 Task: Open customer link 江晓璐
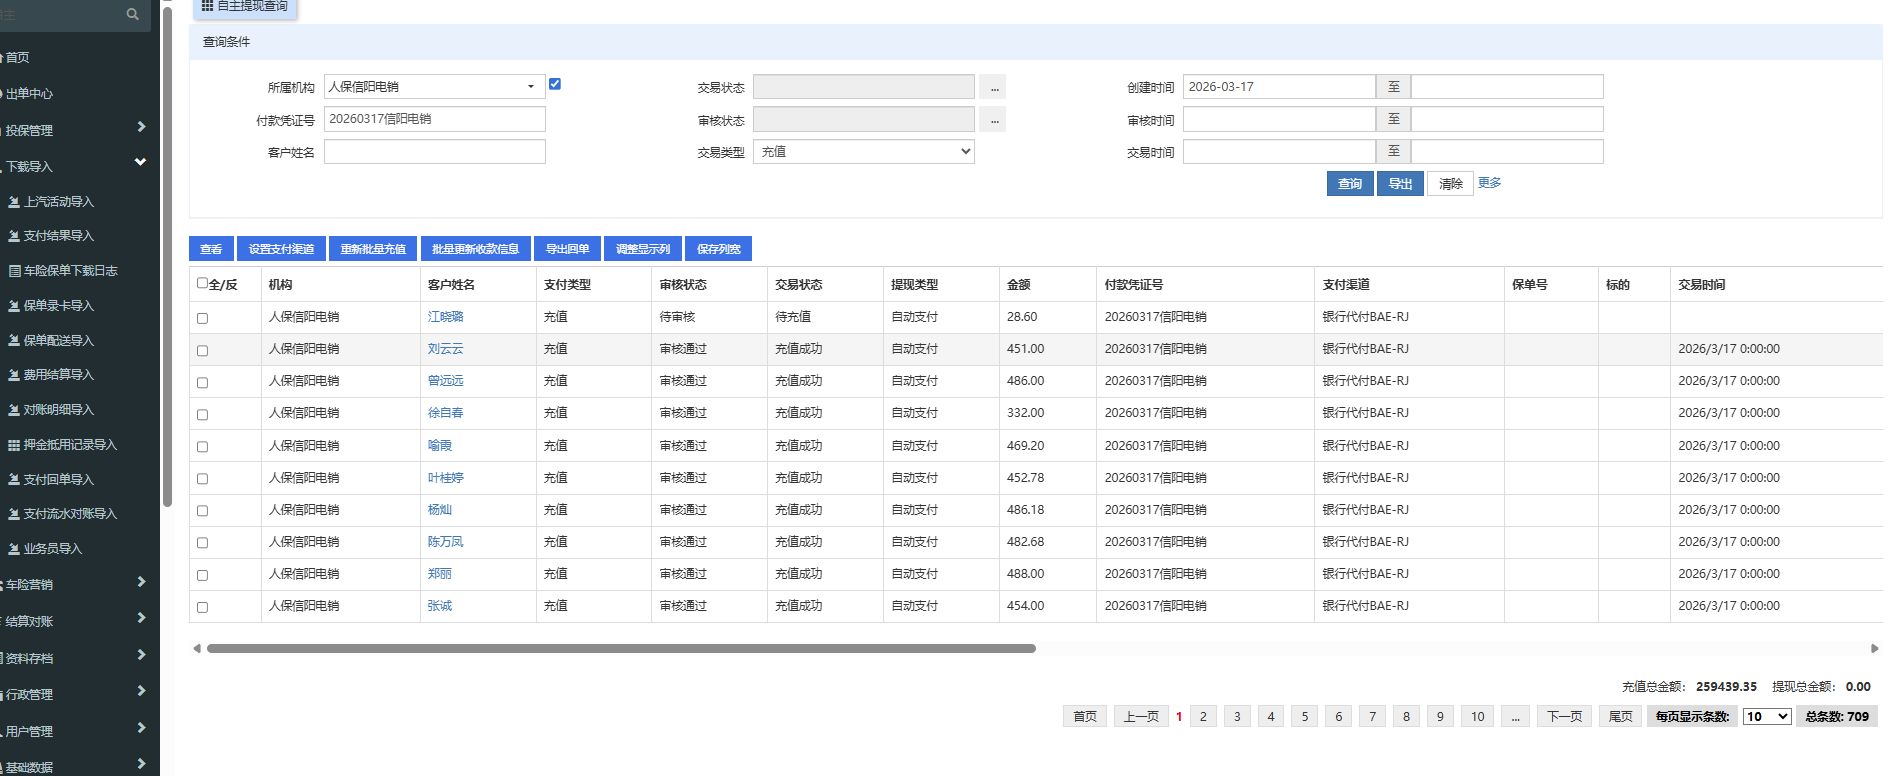[x=445, y=317]
